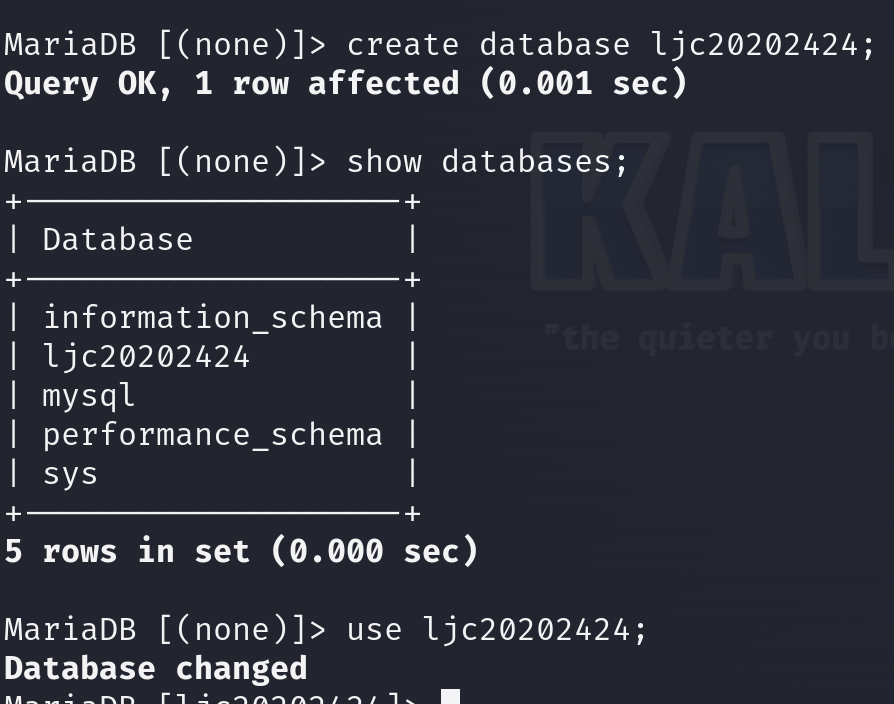Click the information_schema row

(212, 318)
